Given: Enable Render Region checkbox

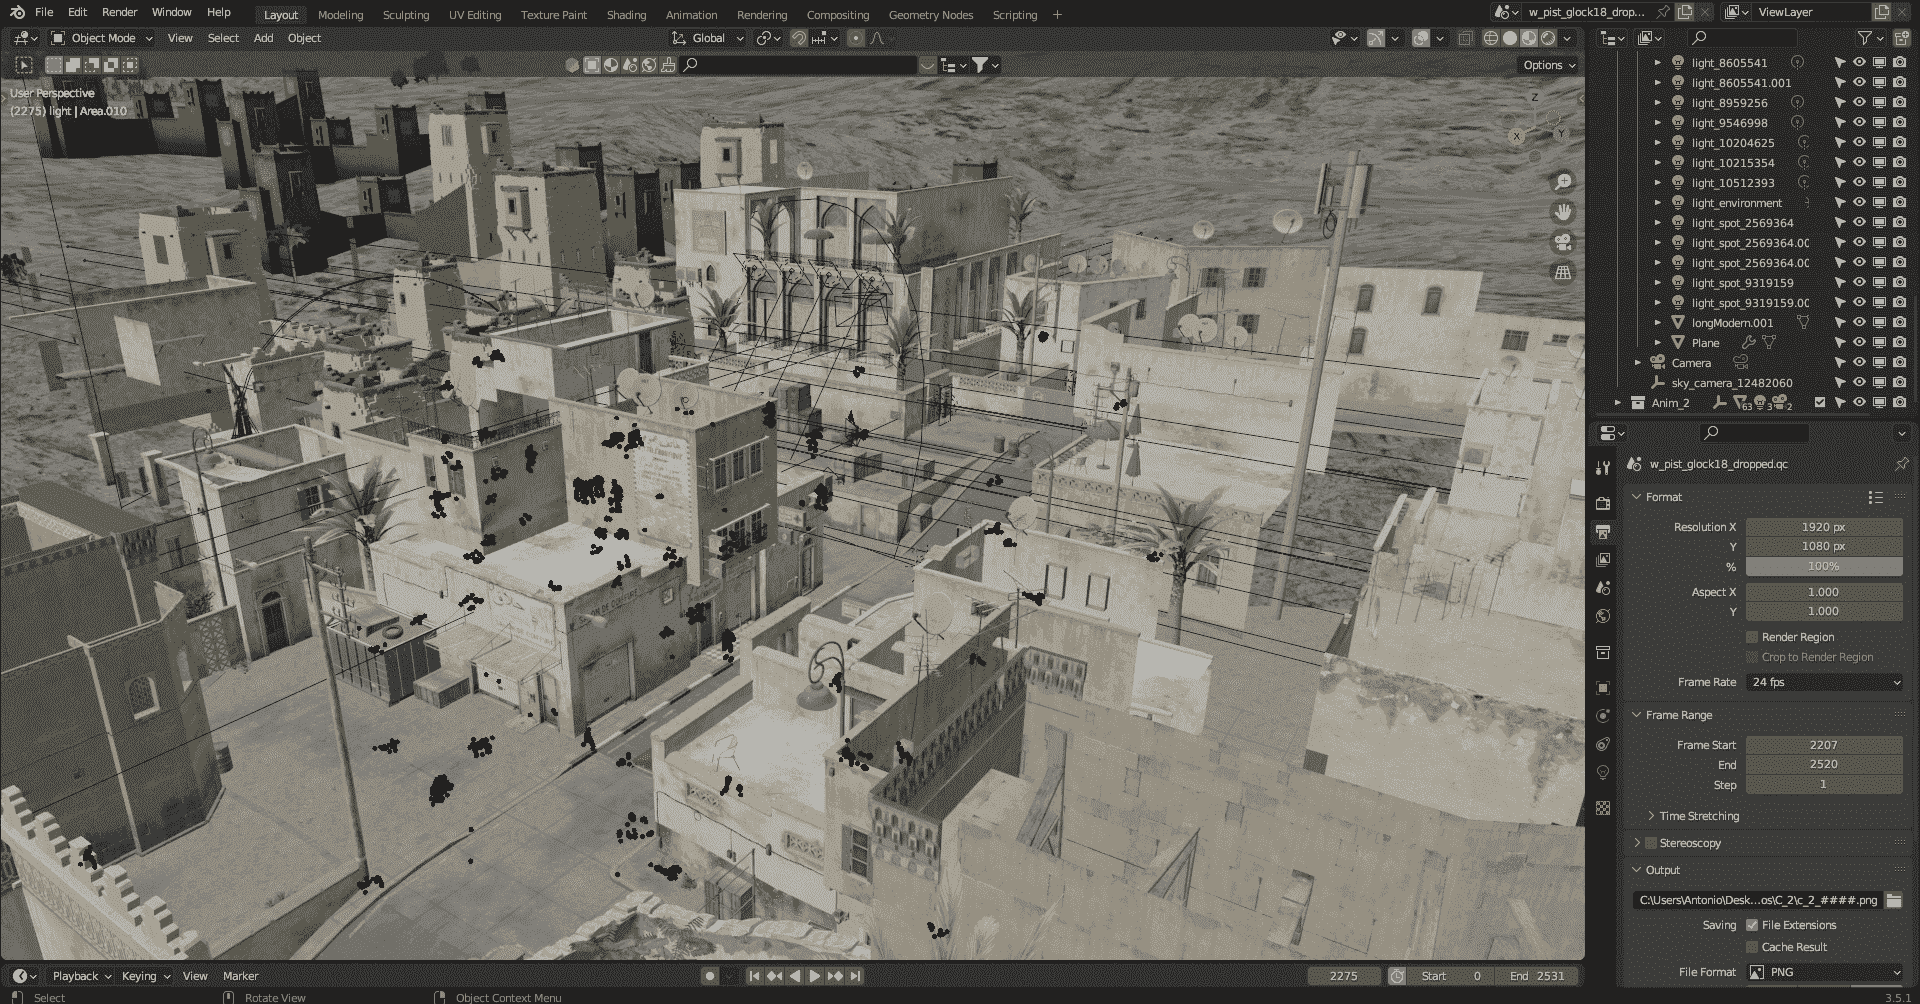Looking at the screenshot, I should tap(1752, 637).
